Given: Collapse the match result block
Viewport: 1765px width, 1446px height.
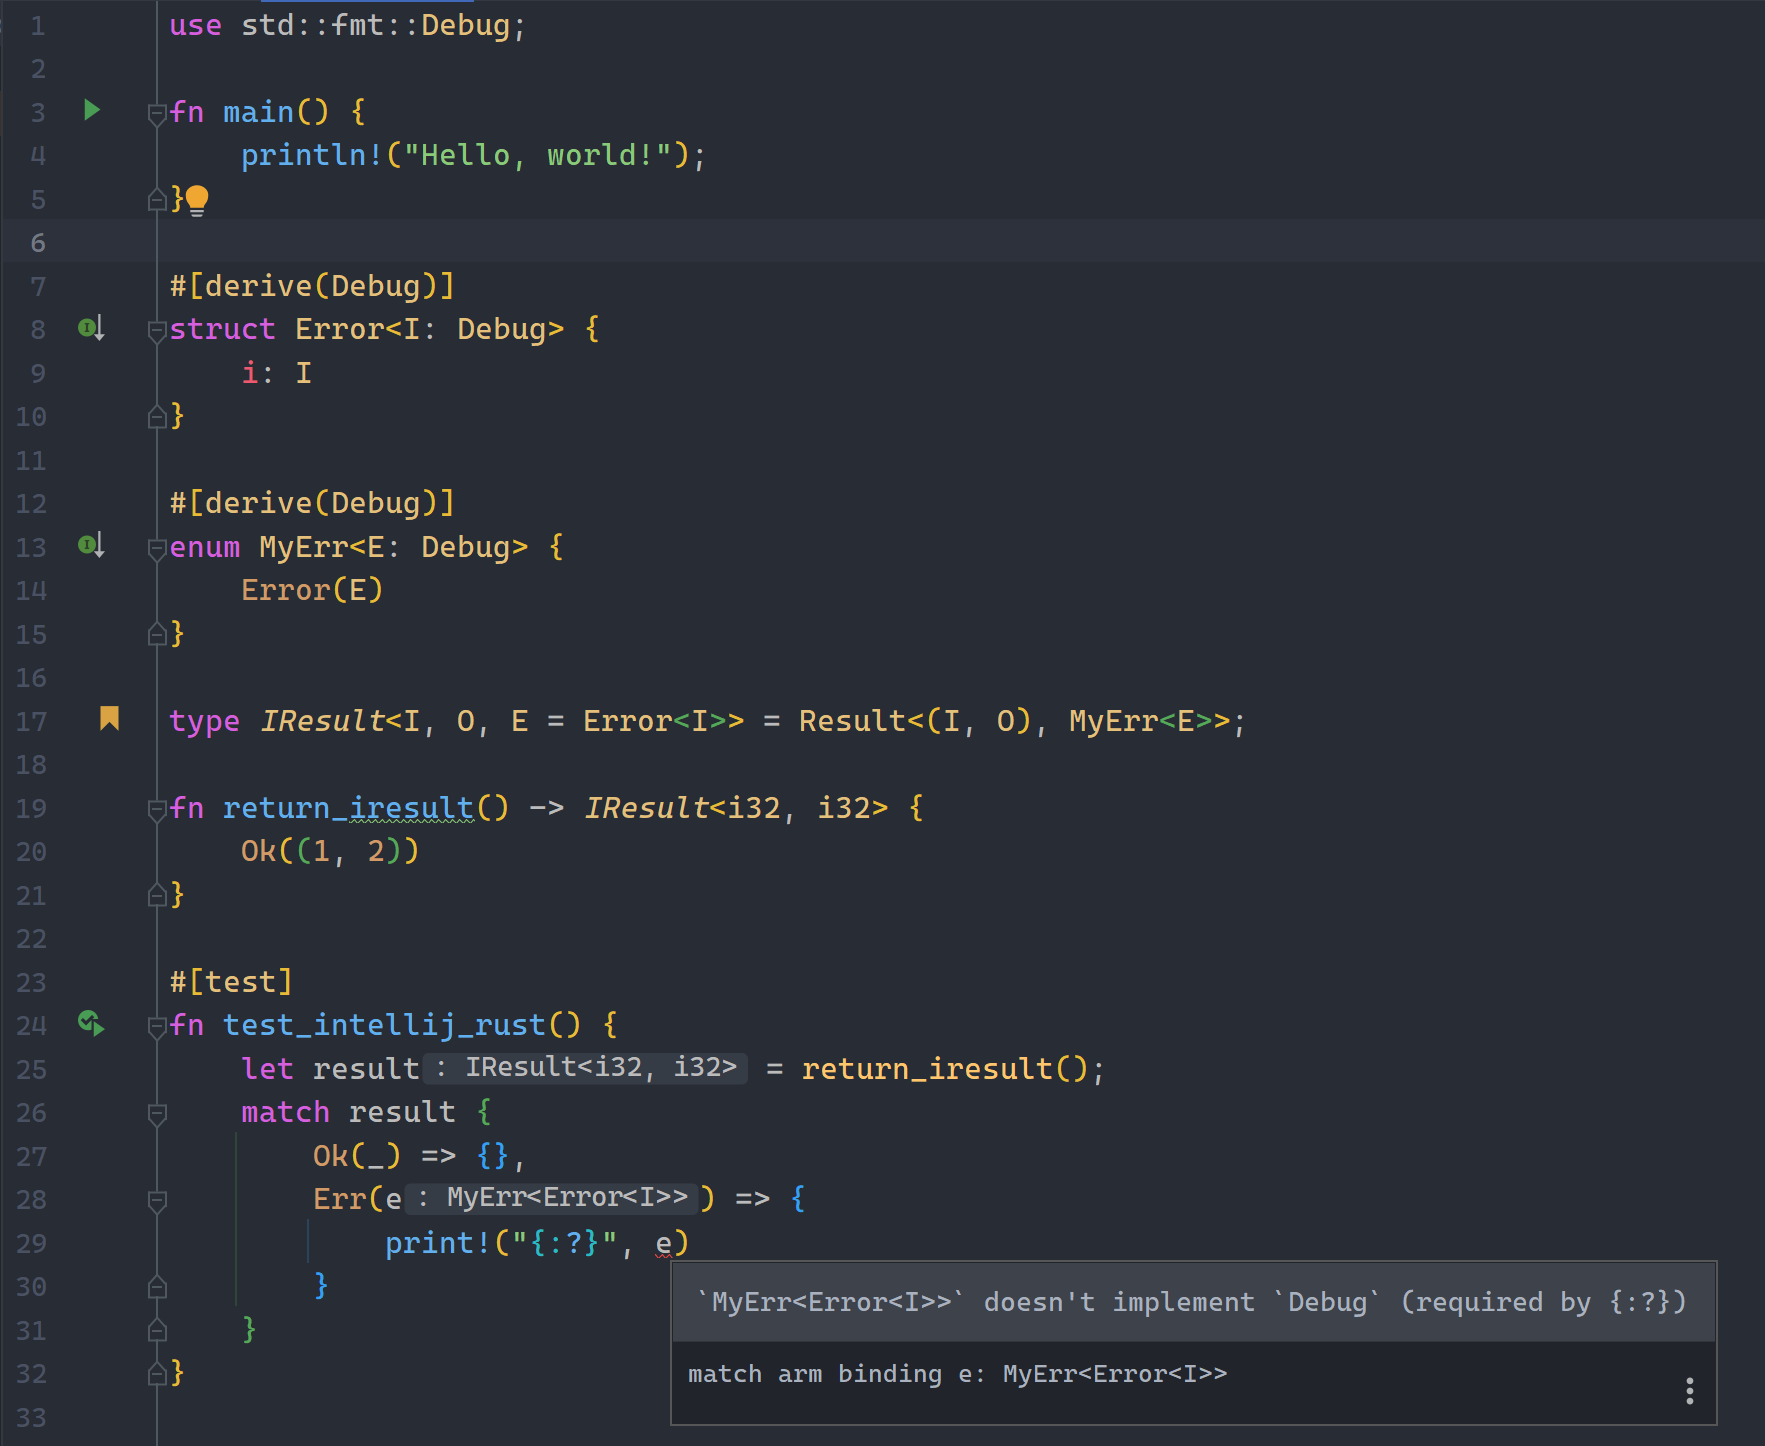Looking at the screenshot, I should click(156, 1112).
